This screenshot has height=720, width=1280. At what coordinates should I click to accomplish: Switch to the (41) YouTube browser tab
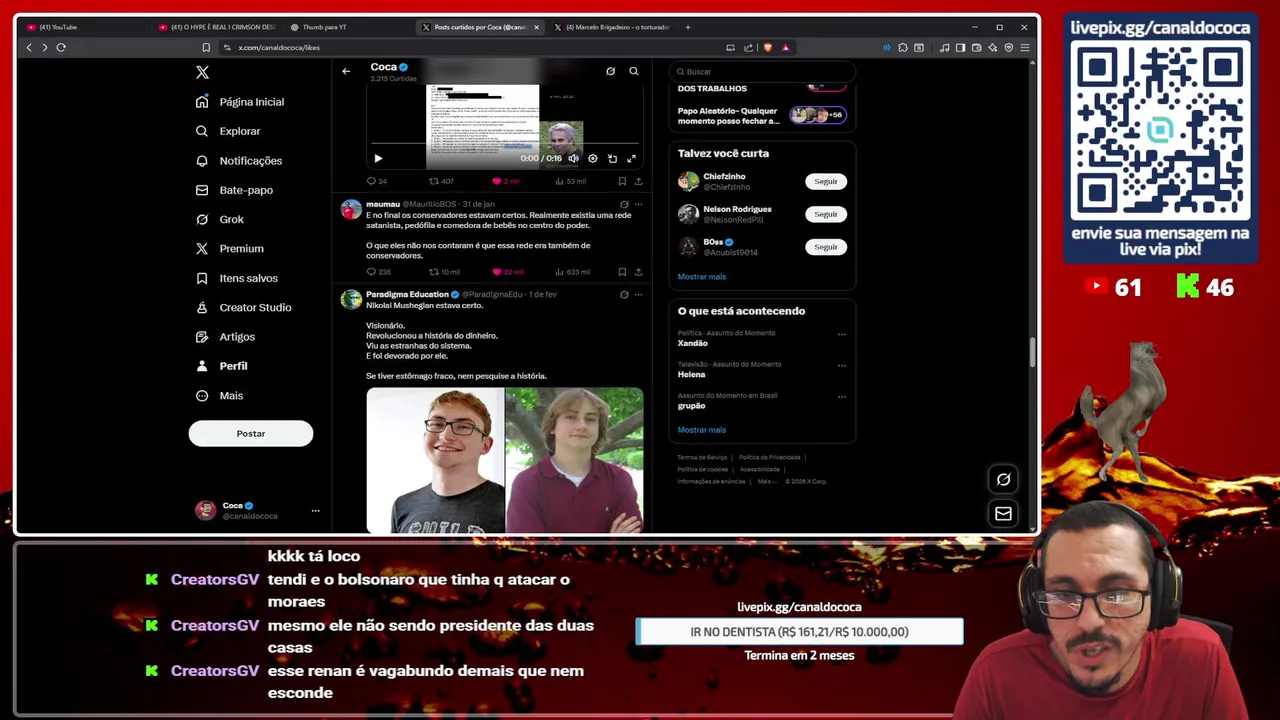coord(85,27)
